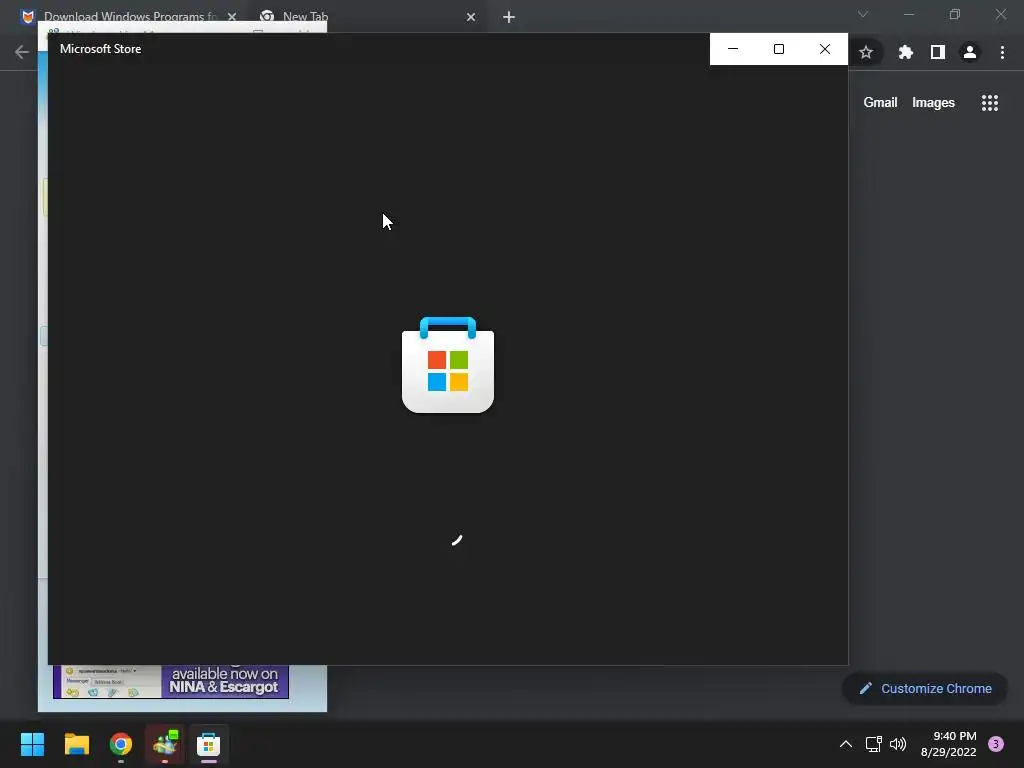Open the Images link

pos(933,103)
